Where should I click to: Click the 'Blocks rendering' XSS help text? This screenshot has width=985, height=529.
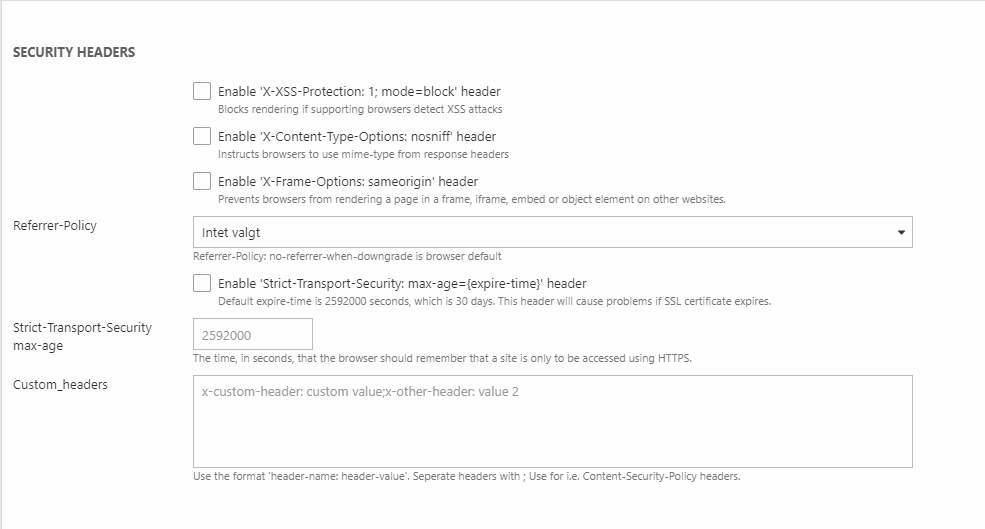pos(360,109)
